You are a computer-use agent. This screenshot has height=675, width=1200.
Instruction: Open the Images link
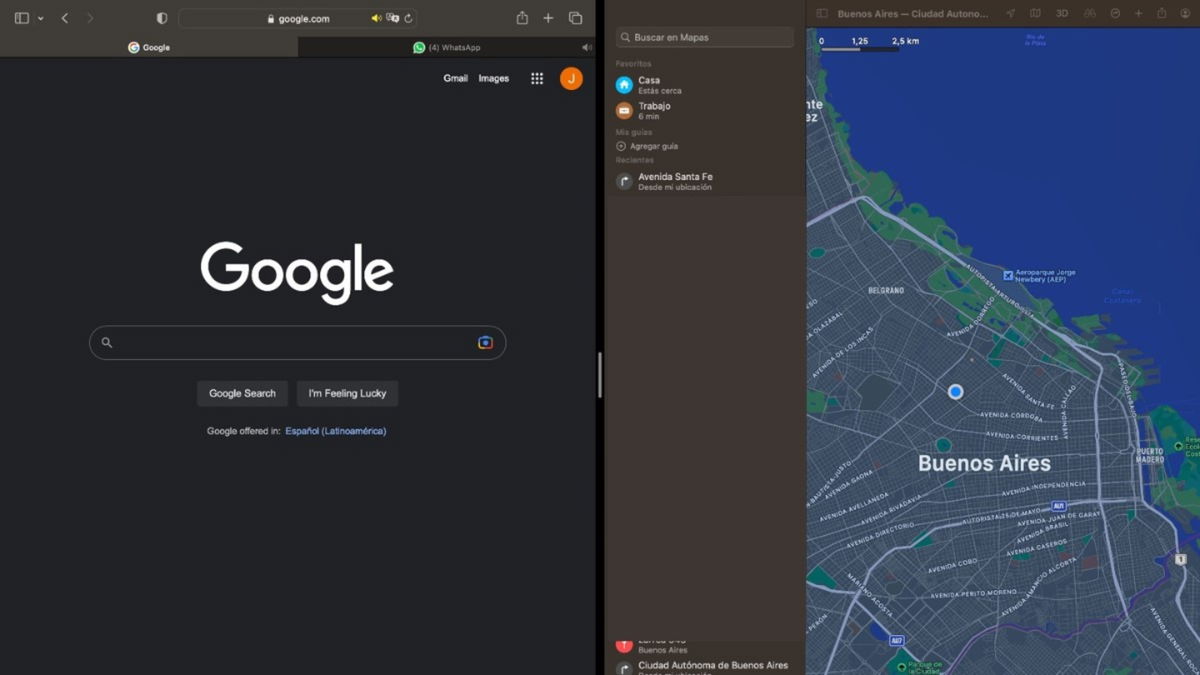(493, 78)
